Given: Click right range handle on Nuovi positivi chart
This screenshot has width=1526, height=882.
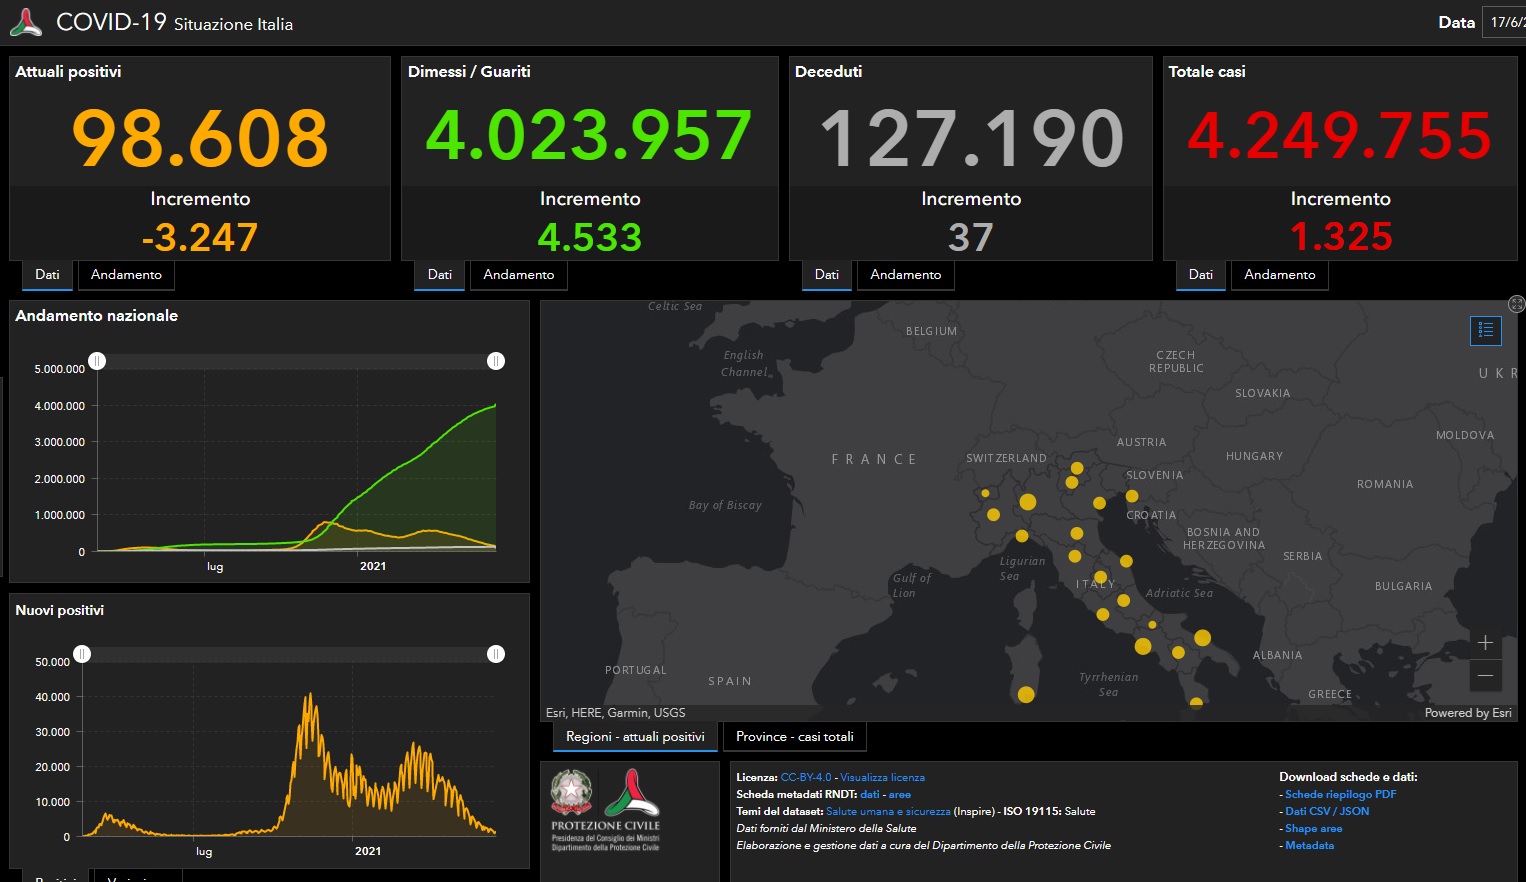Looking at the screenshot, I should [496, 654].
